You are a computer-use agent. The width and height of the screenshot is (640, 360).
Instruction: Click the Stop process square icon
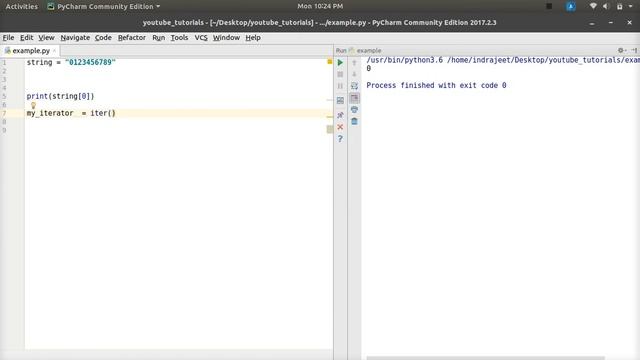(x=340, y=75)
